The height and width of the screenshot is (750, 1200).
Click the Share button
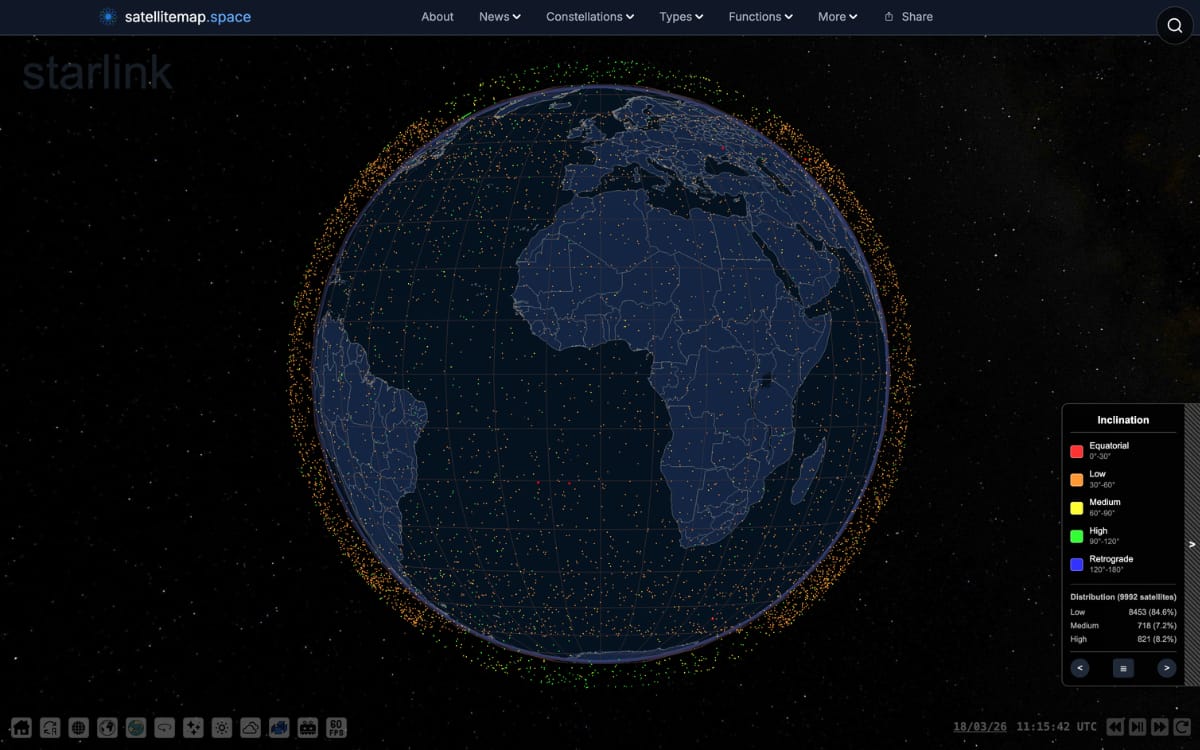(x=908, y=17)
